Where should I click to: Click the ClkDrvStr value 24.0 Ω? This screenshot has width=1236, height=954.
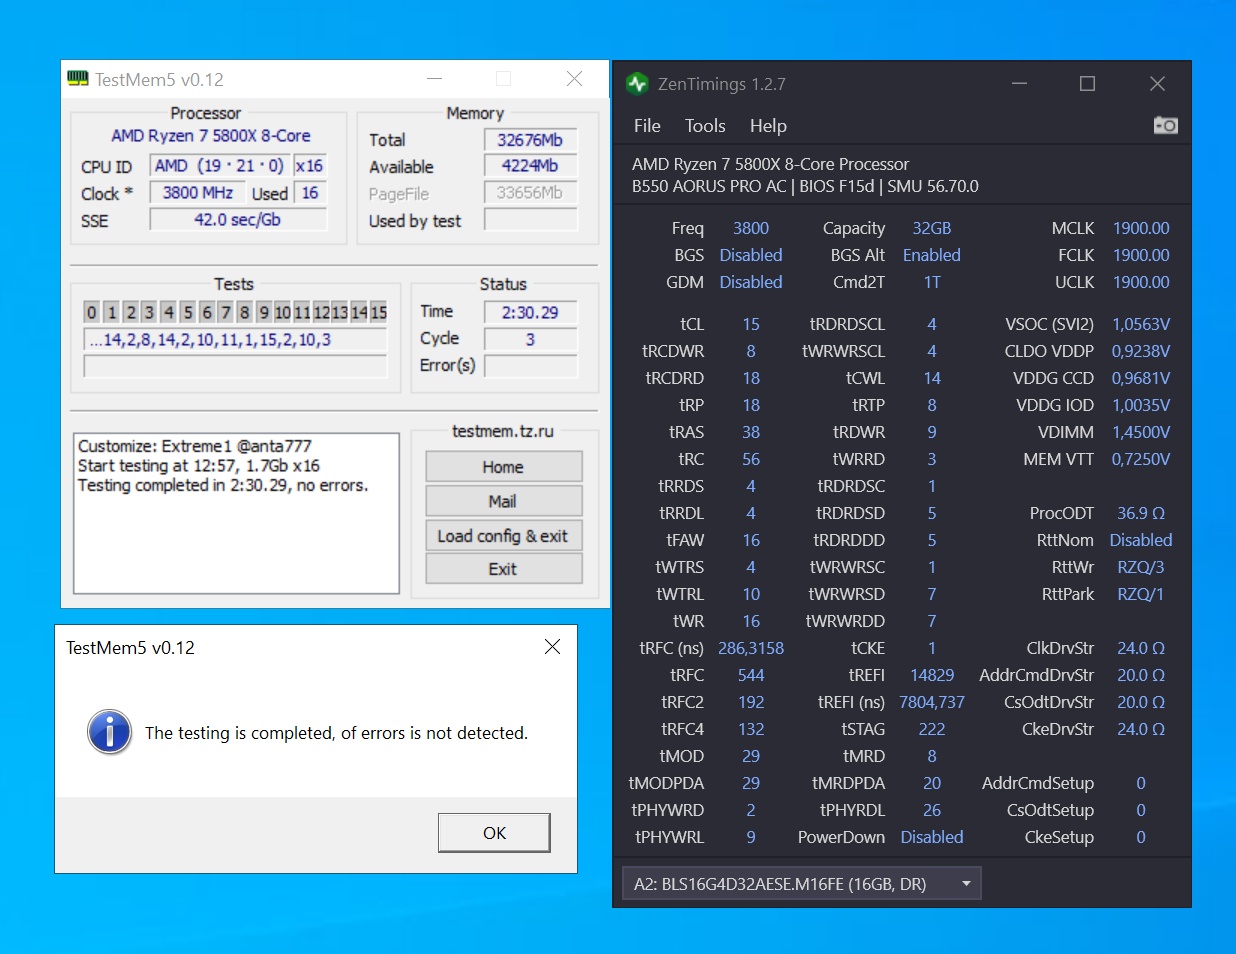click(x=1141, y=648)
